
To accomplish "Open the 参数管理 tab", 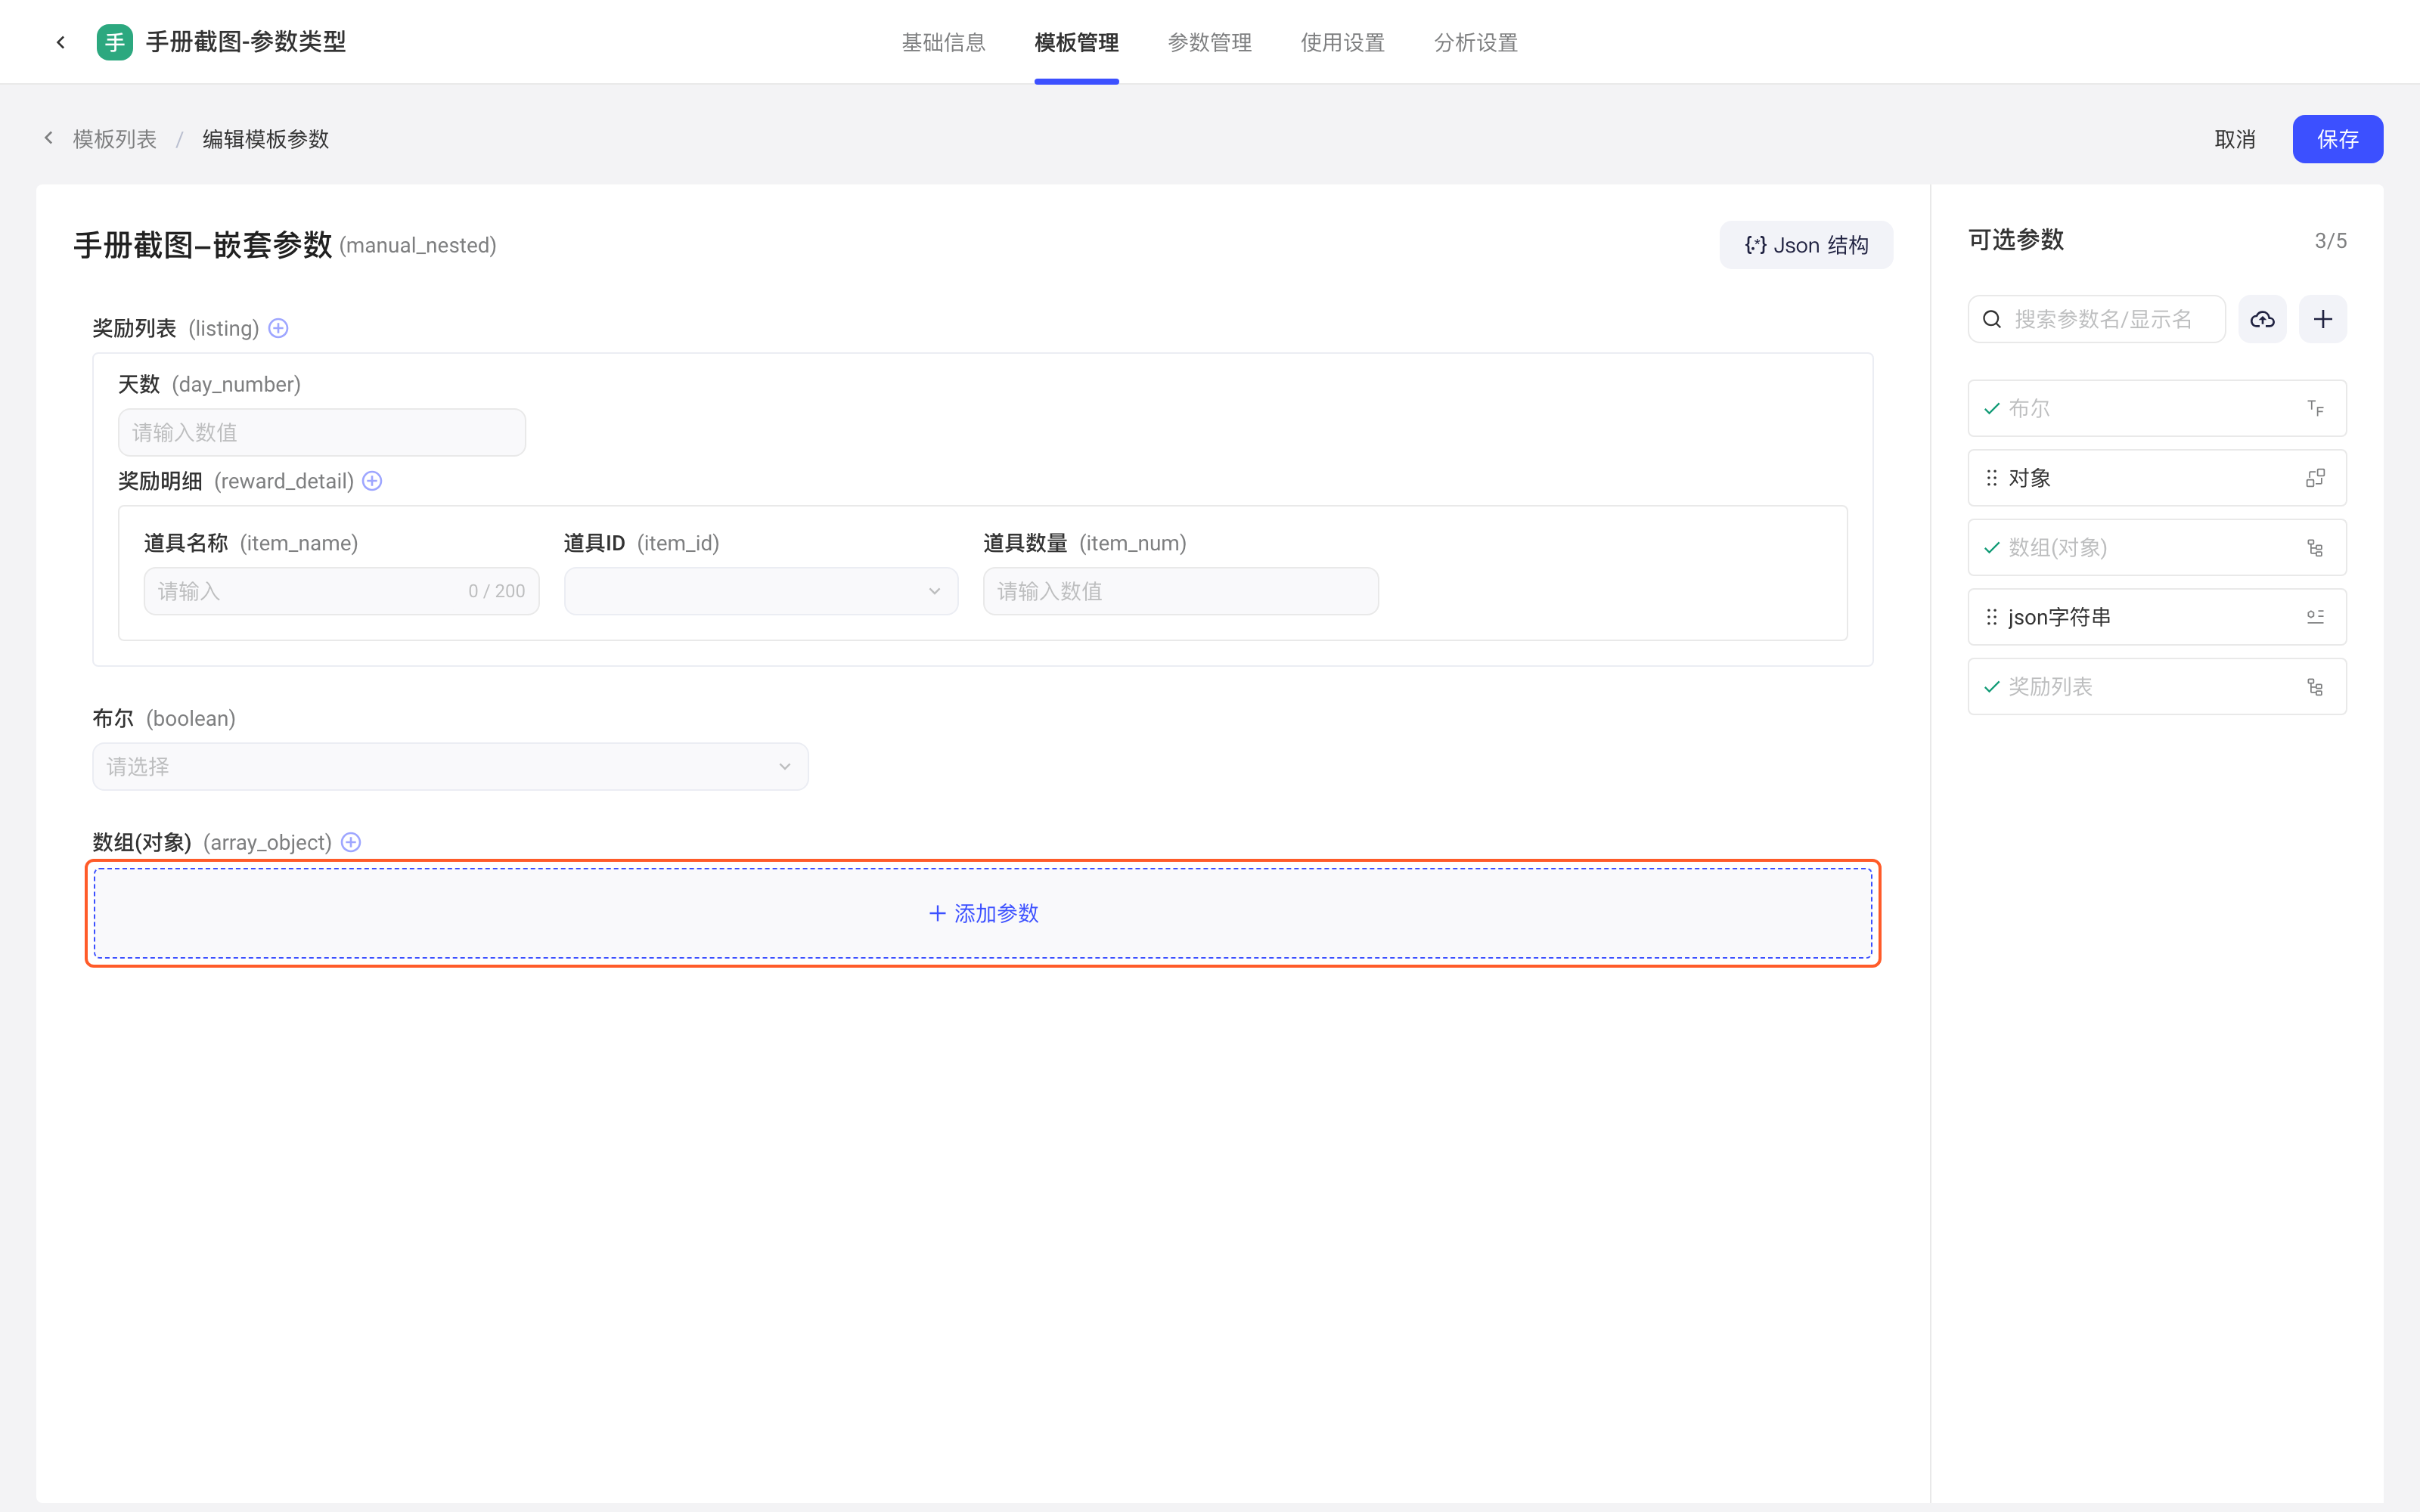I will click(1209, 42).
